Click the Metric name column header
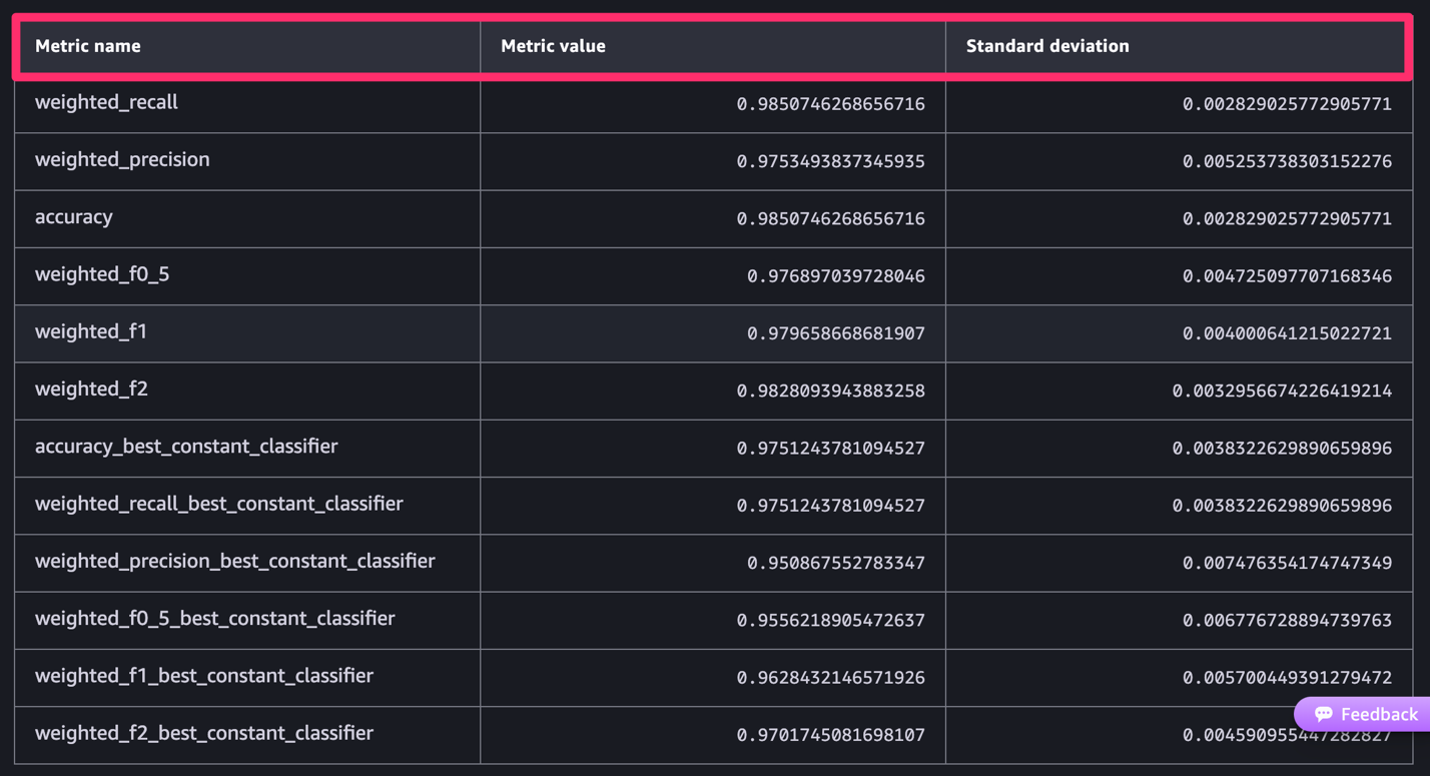Image resolution: width=1430 pixels, height=779 pixels. pos(88,46)
